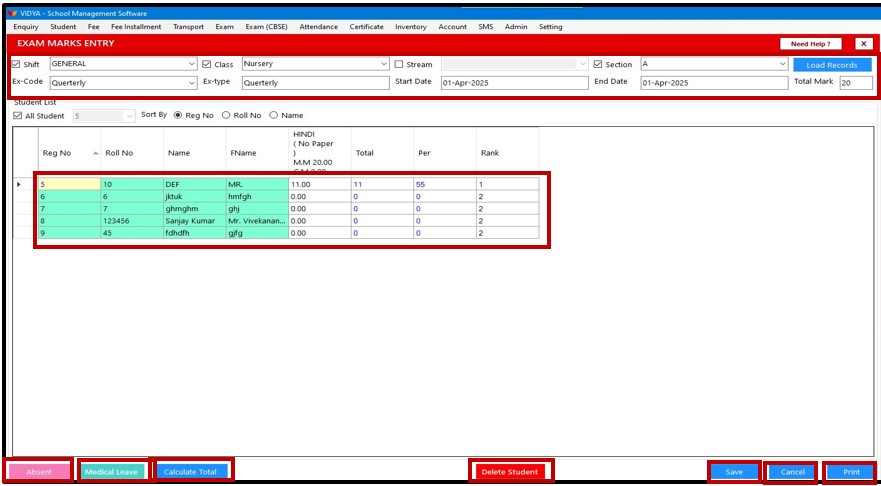Open the SMS menu
The width and height of the screenshot is (881, 486).
click(x=485, y=27)
